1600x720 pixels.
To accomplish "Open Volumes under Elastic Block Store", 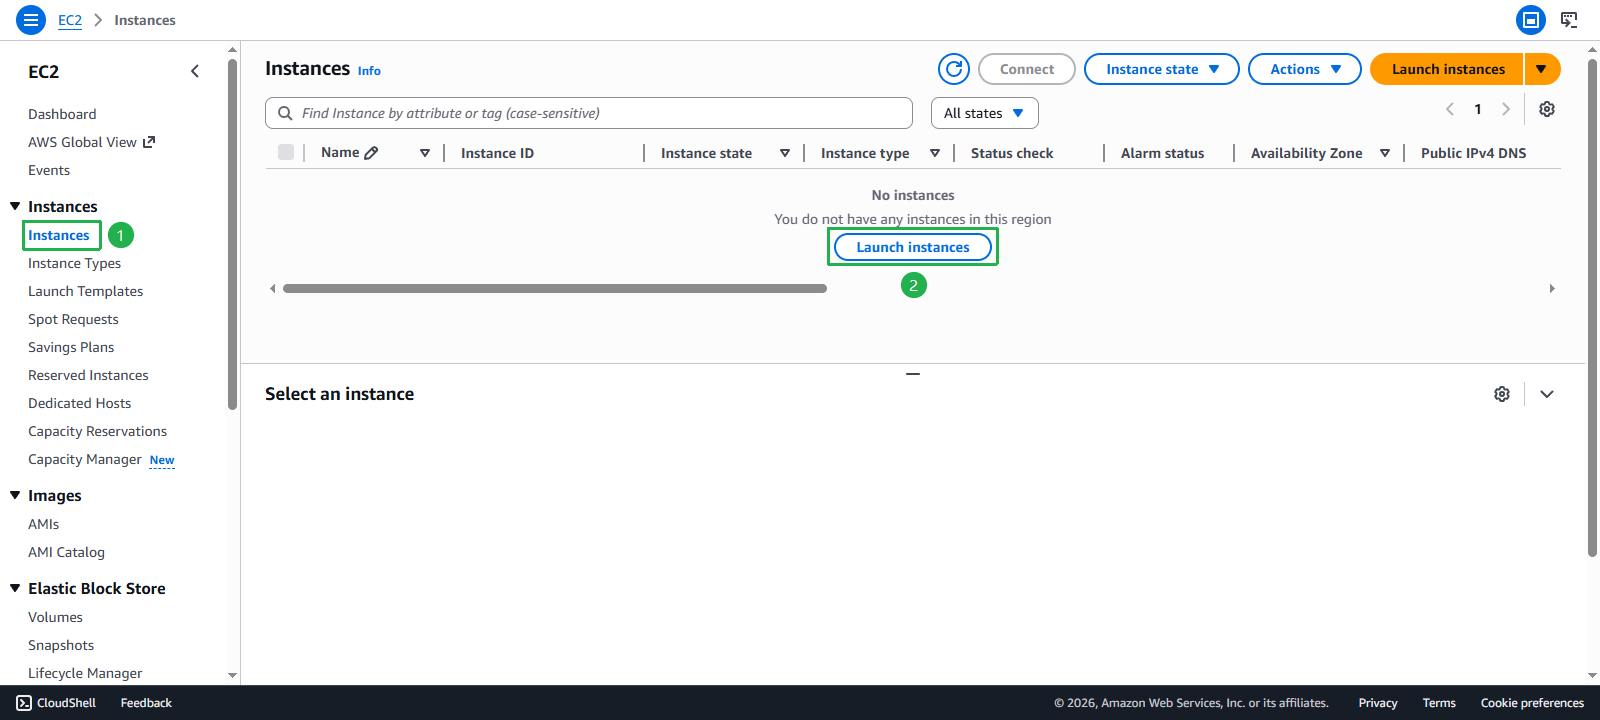I will [x=55, y=617].
